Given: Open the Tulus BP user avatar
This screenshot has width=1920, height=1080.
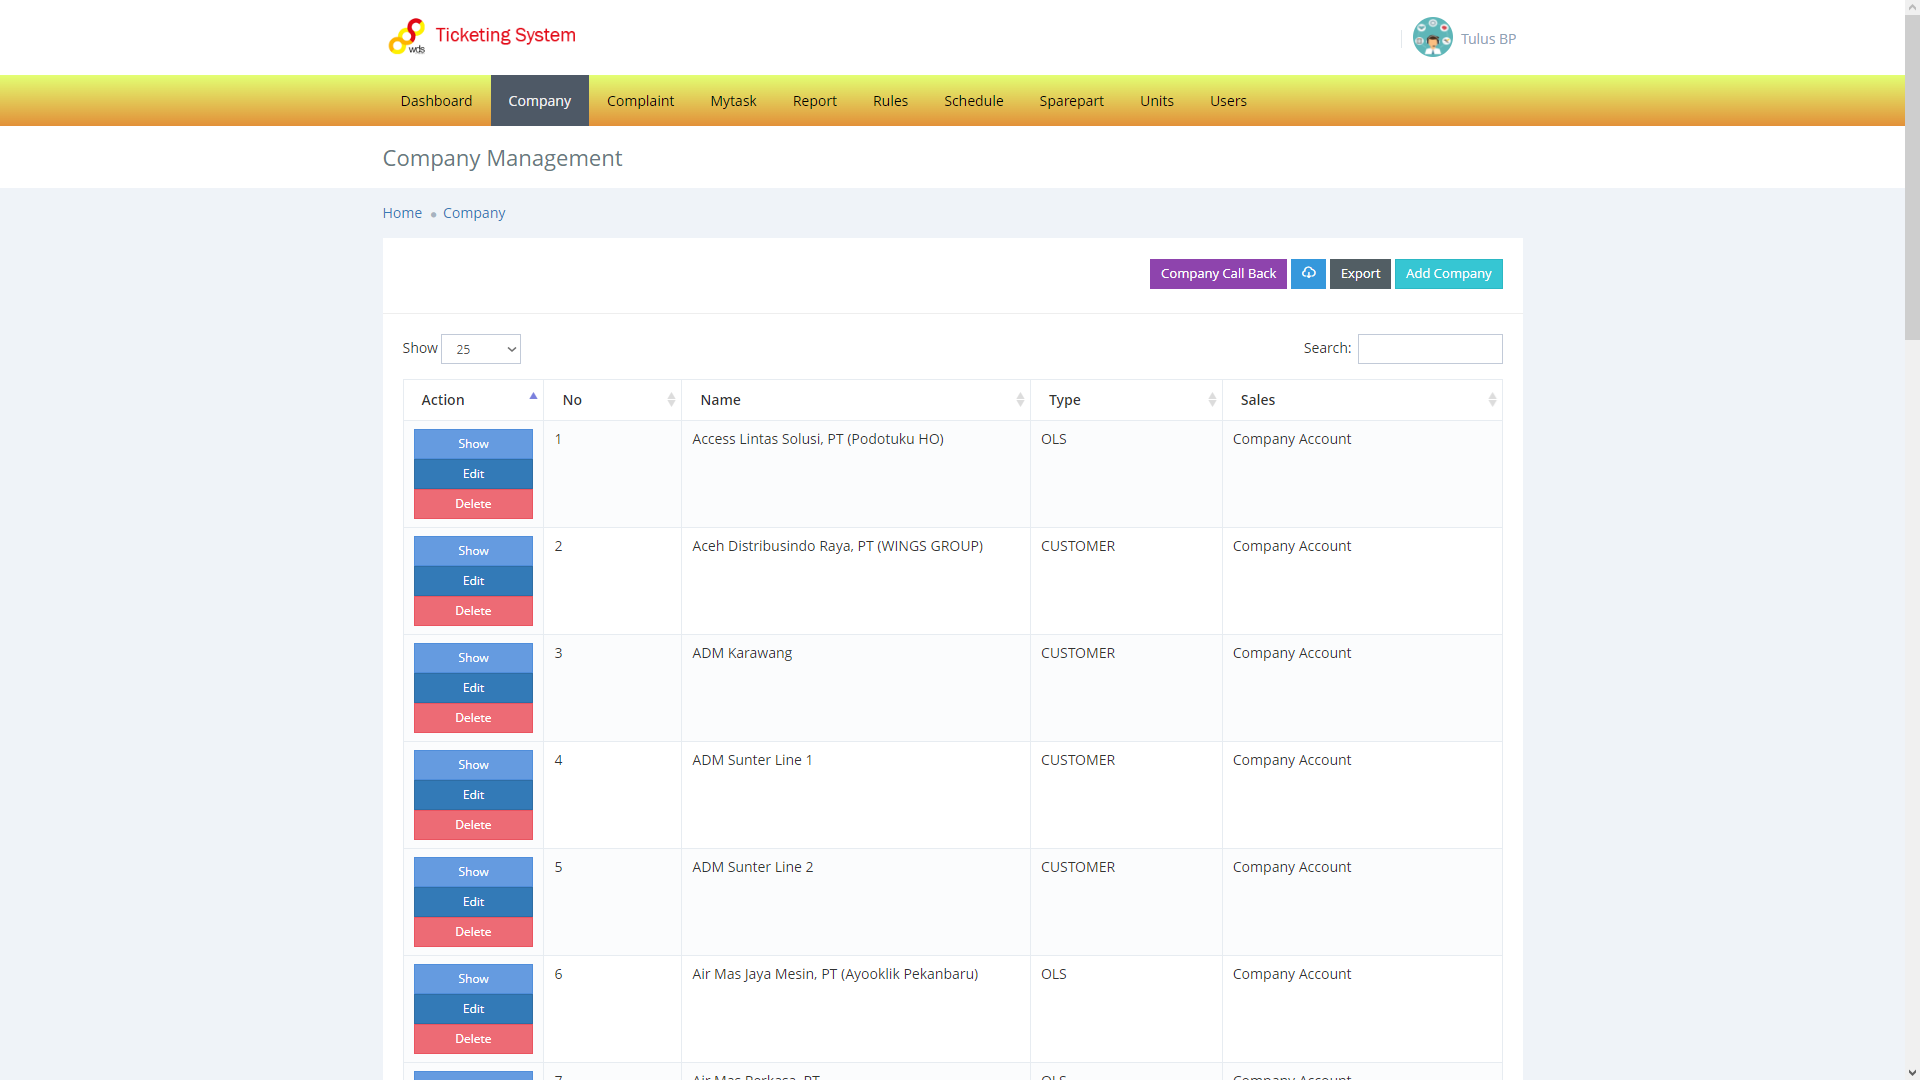Looking at the screenshot, I should click(1432, 38).
